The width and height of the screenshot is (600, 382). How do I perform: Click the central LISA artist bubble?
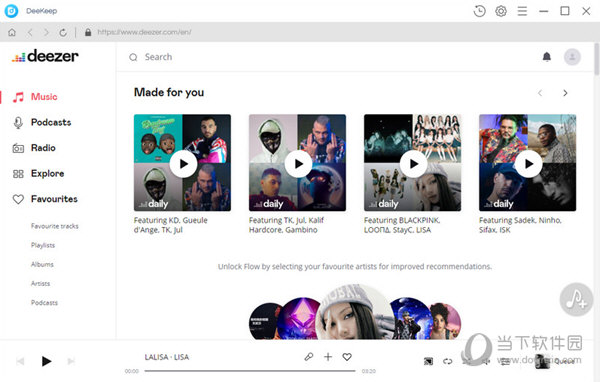(355, 313)
